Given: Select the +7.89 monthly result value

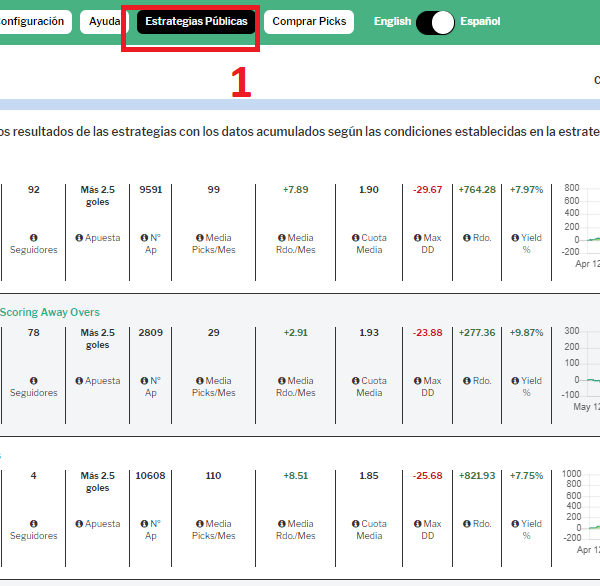Looking at the screenshot, I should 295,190.
